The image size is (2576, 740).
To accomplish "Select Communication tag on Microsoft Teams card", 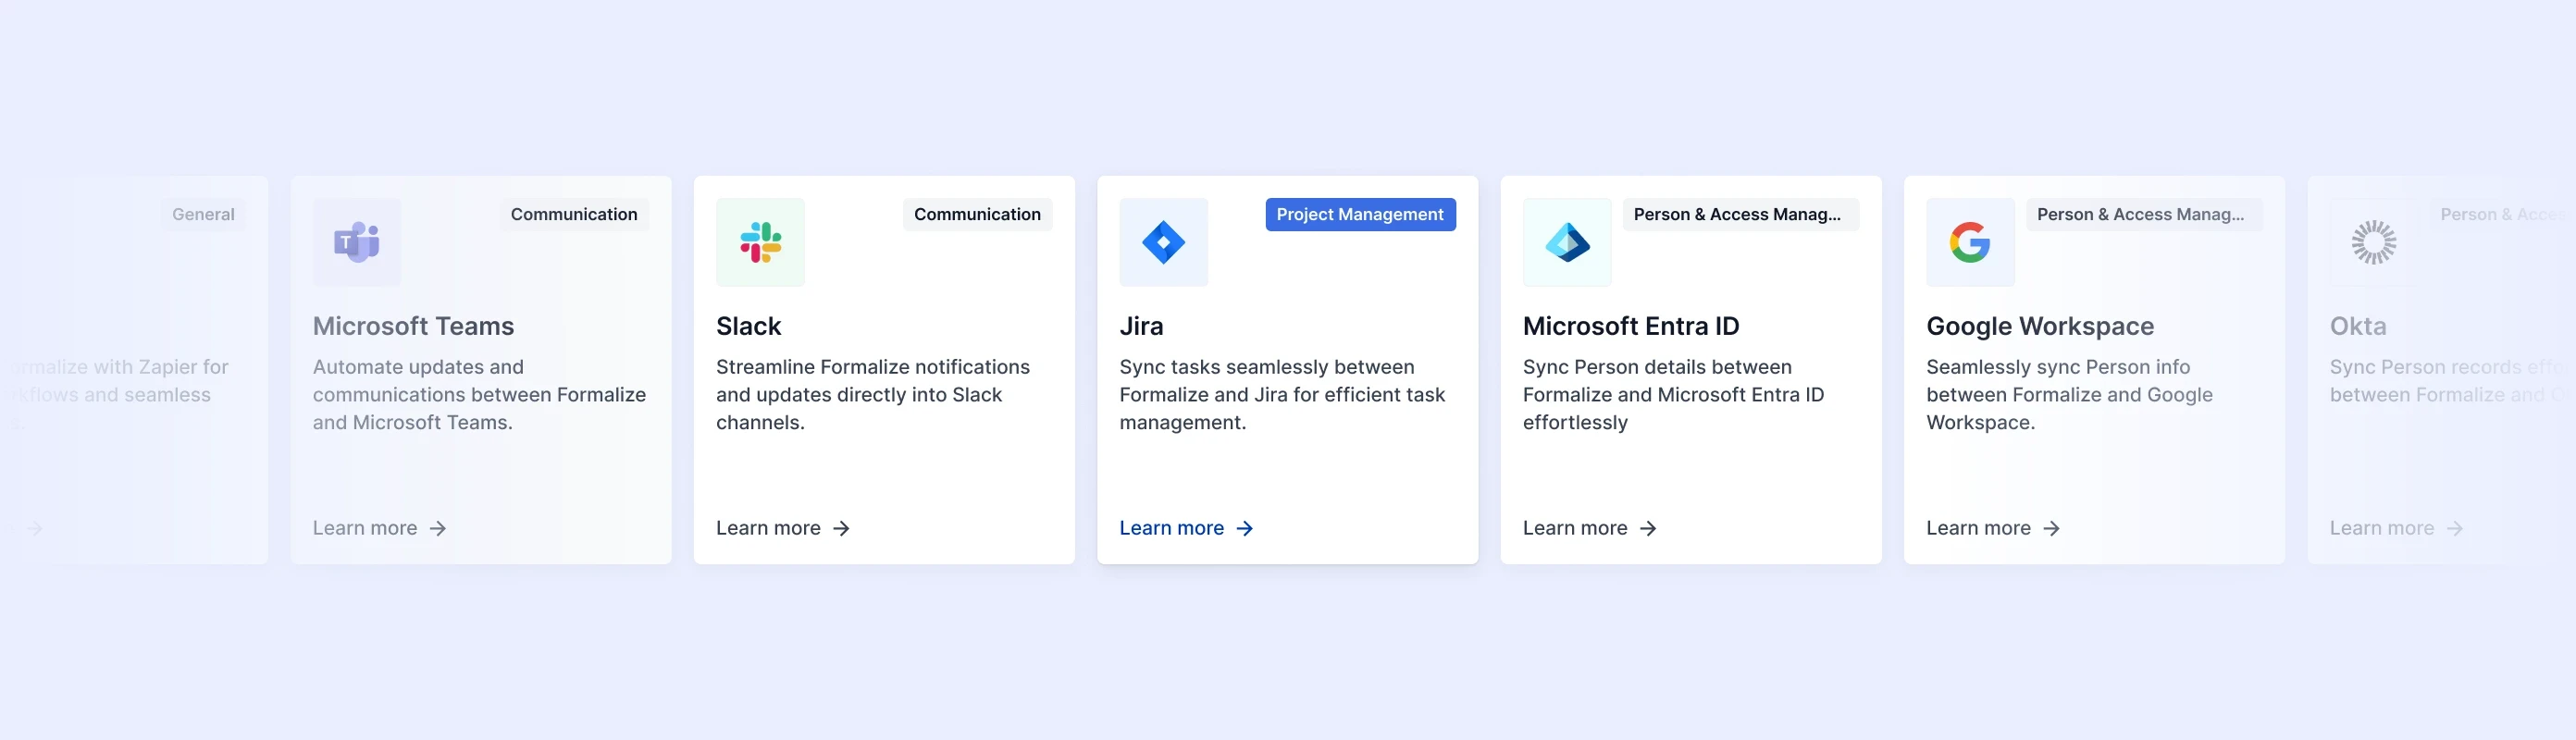I will pyautogui.click(x=574, y=214).
